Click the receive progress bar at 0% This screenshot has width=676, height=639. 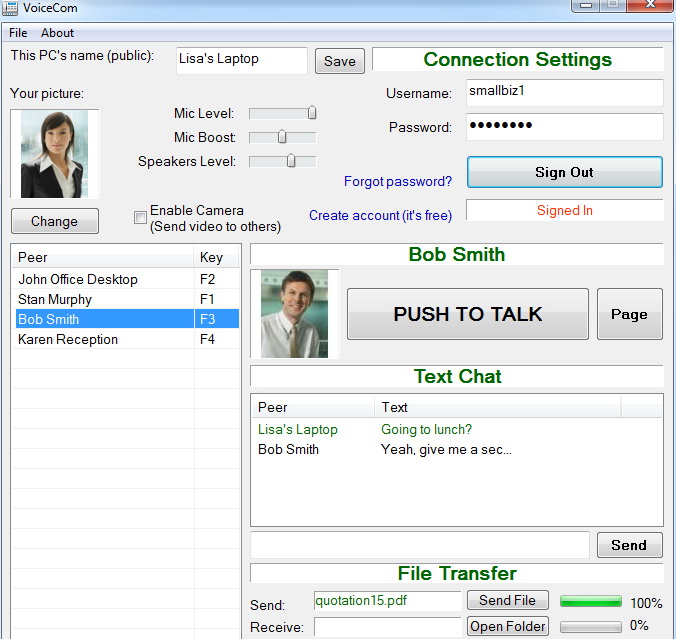pos(591,626)
